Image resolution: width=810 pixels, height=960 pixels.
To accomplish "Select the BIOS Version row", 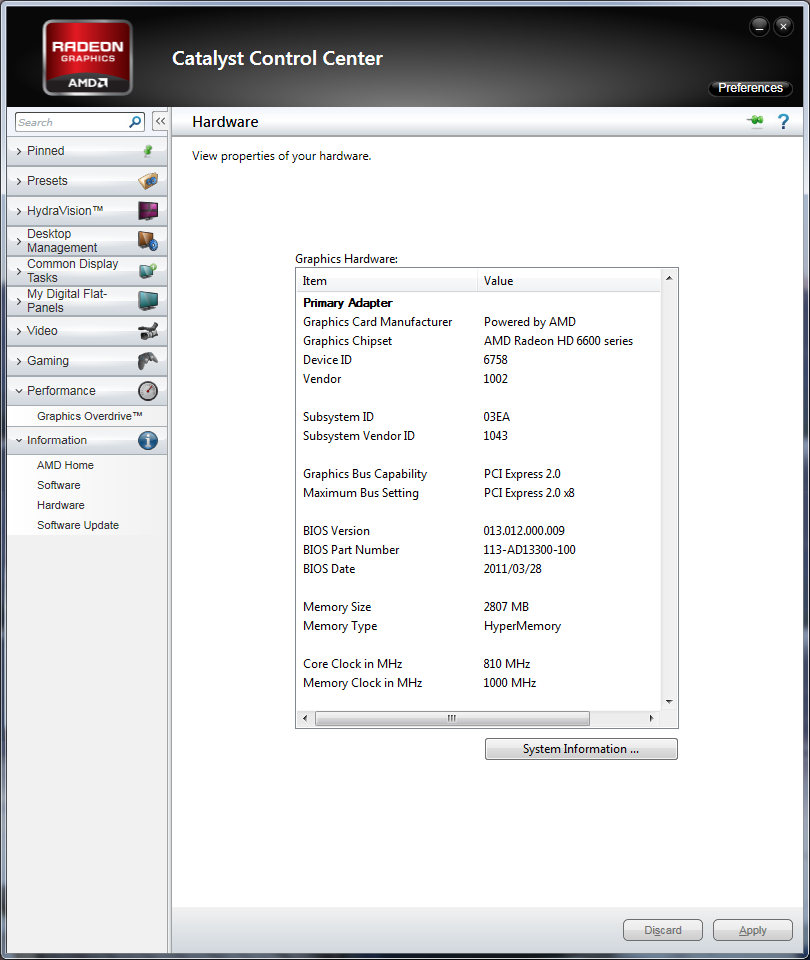I will (478, 531).
